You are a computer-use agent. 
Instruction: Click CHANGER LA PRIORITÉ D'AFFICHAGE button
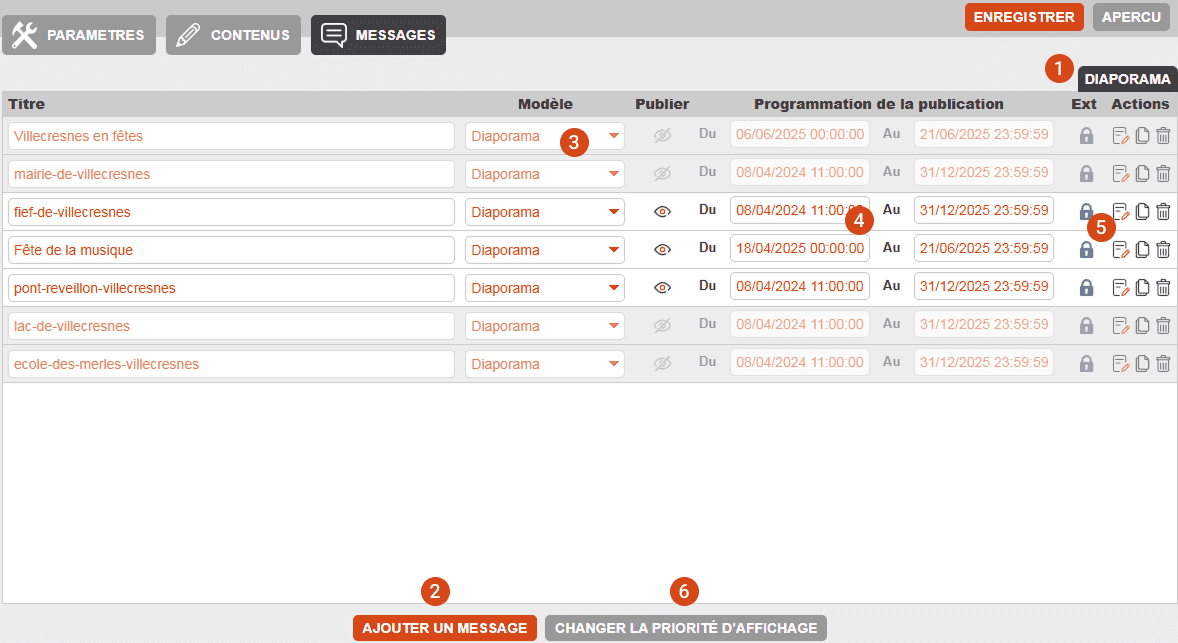pos(686,628)
